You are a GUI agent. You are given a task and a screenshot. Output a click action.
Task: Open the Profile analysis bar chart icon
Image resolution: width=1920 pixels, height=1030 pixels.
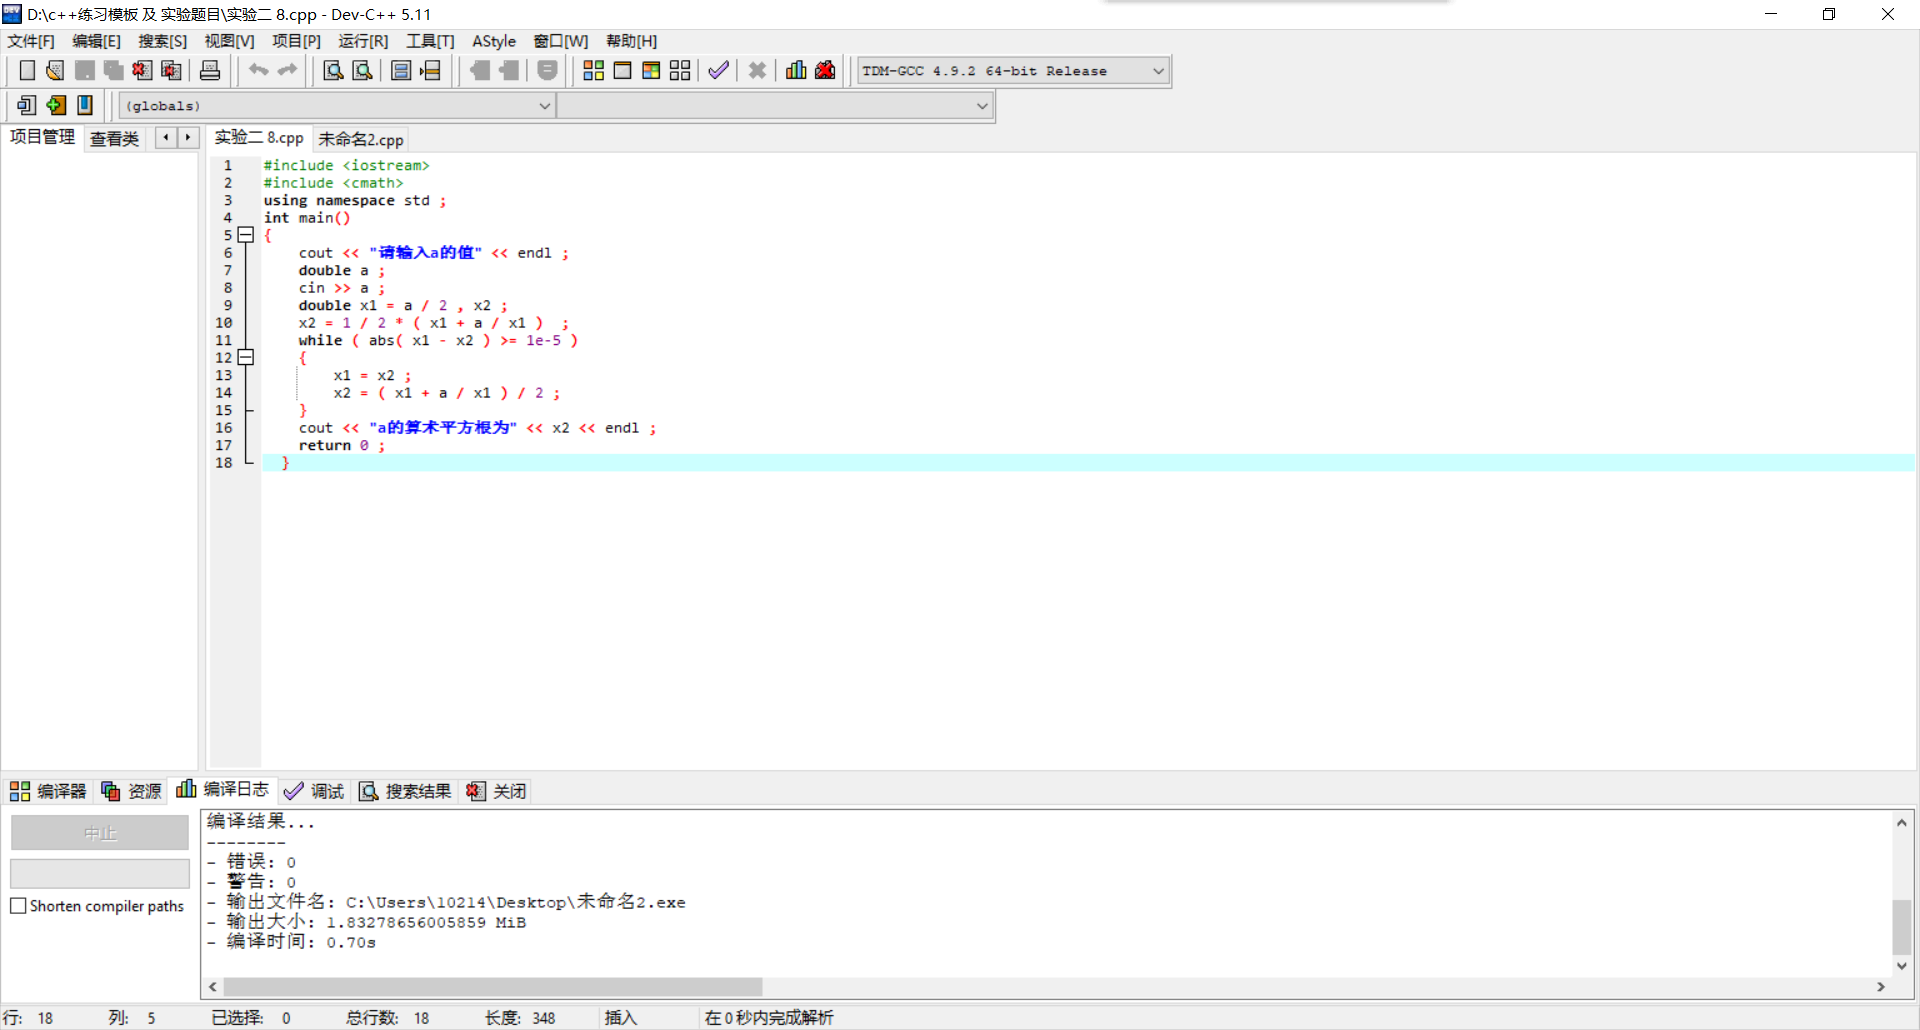(796, 70)
